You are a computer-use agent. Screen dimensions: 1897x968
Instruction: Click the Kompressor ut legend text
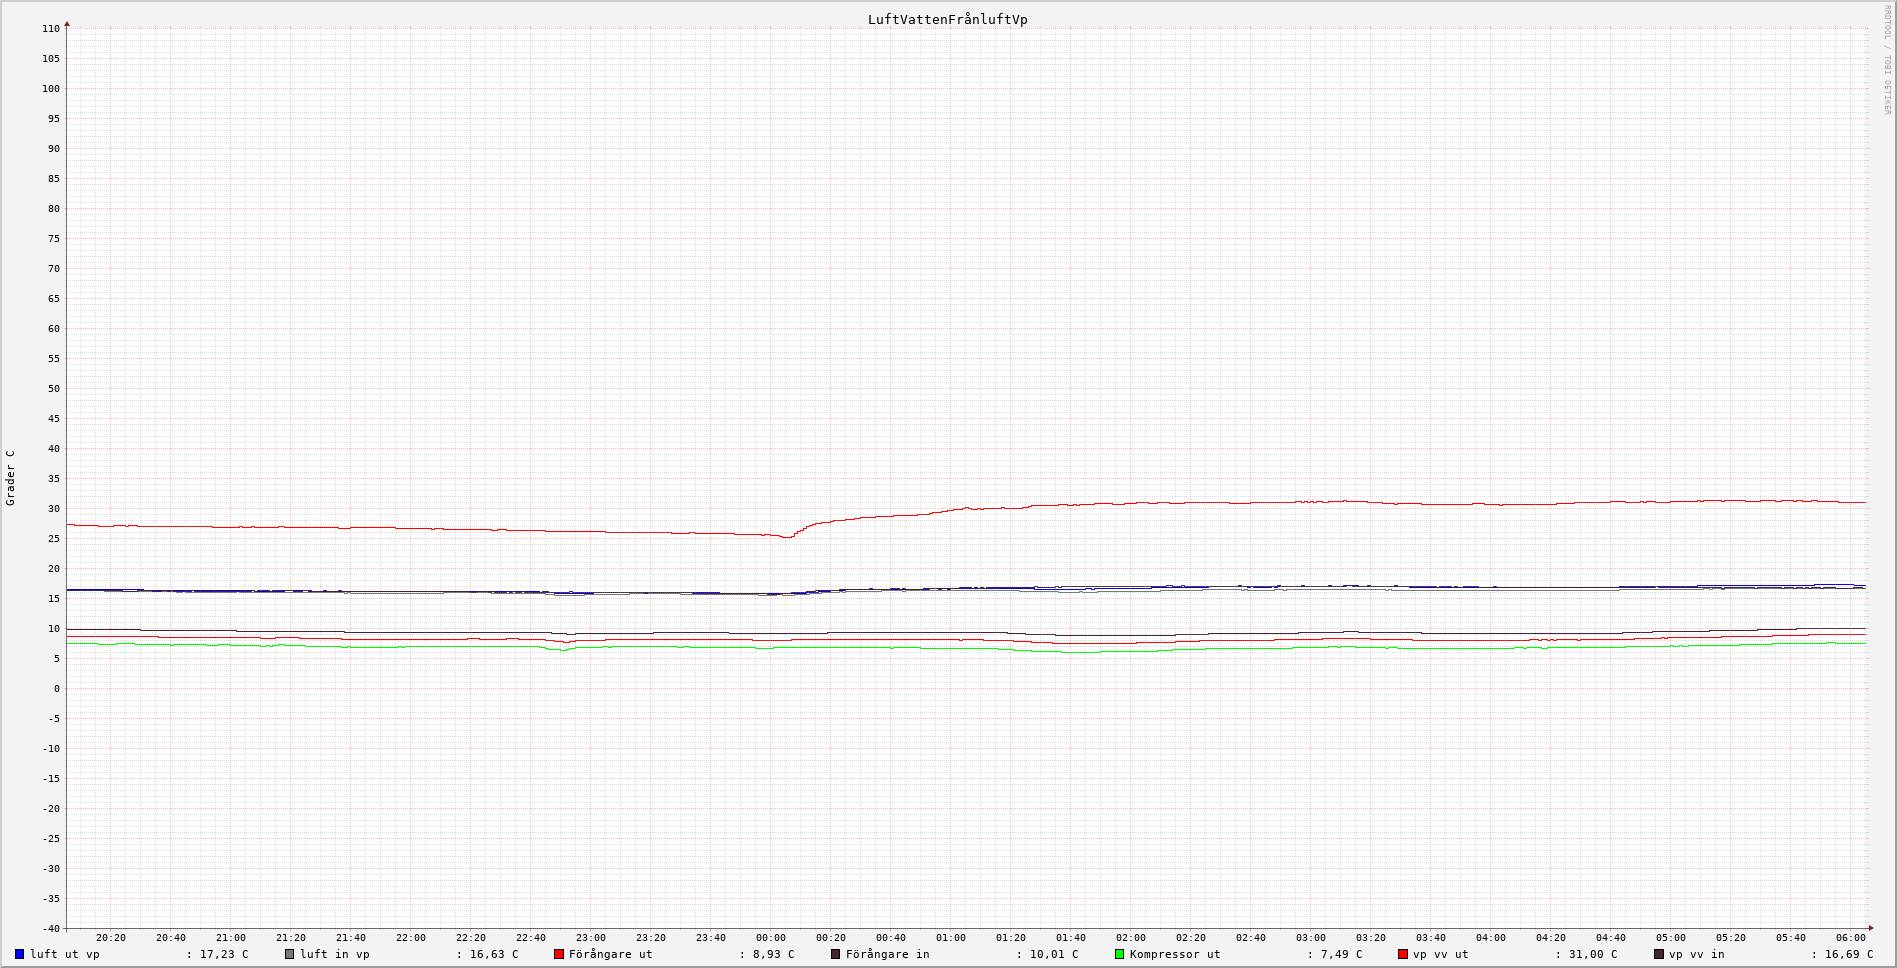coord(1174,954)
